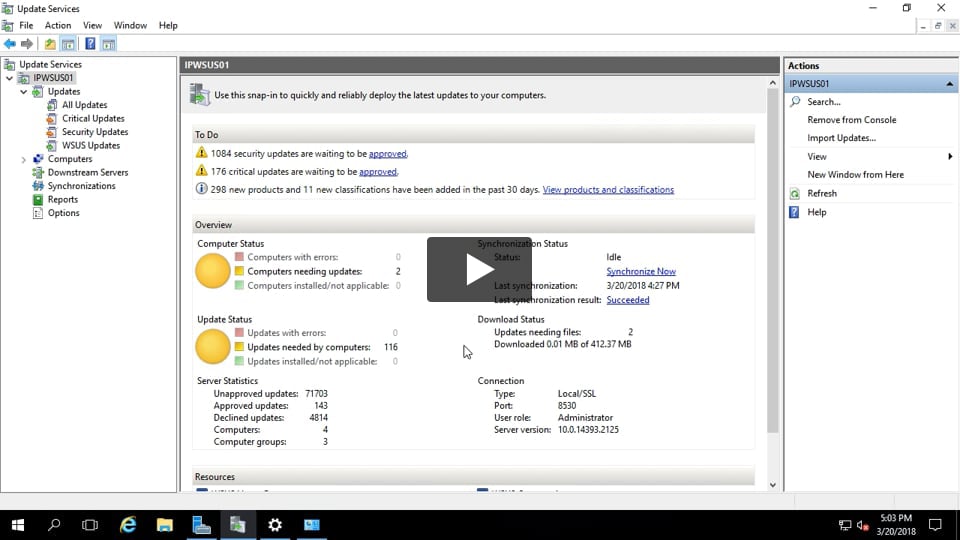Screen dimensions: 960x540
Task: Open the Action menu
Action: click(x=58, y=25)
